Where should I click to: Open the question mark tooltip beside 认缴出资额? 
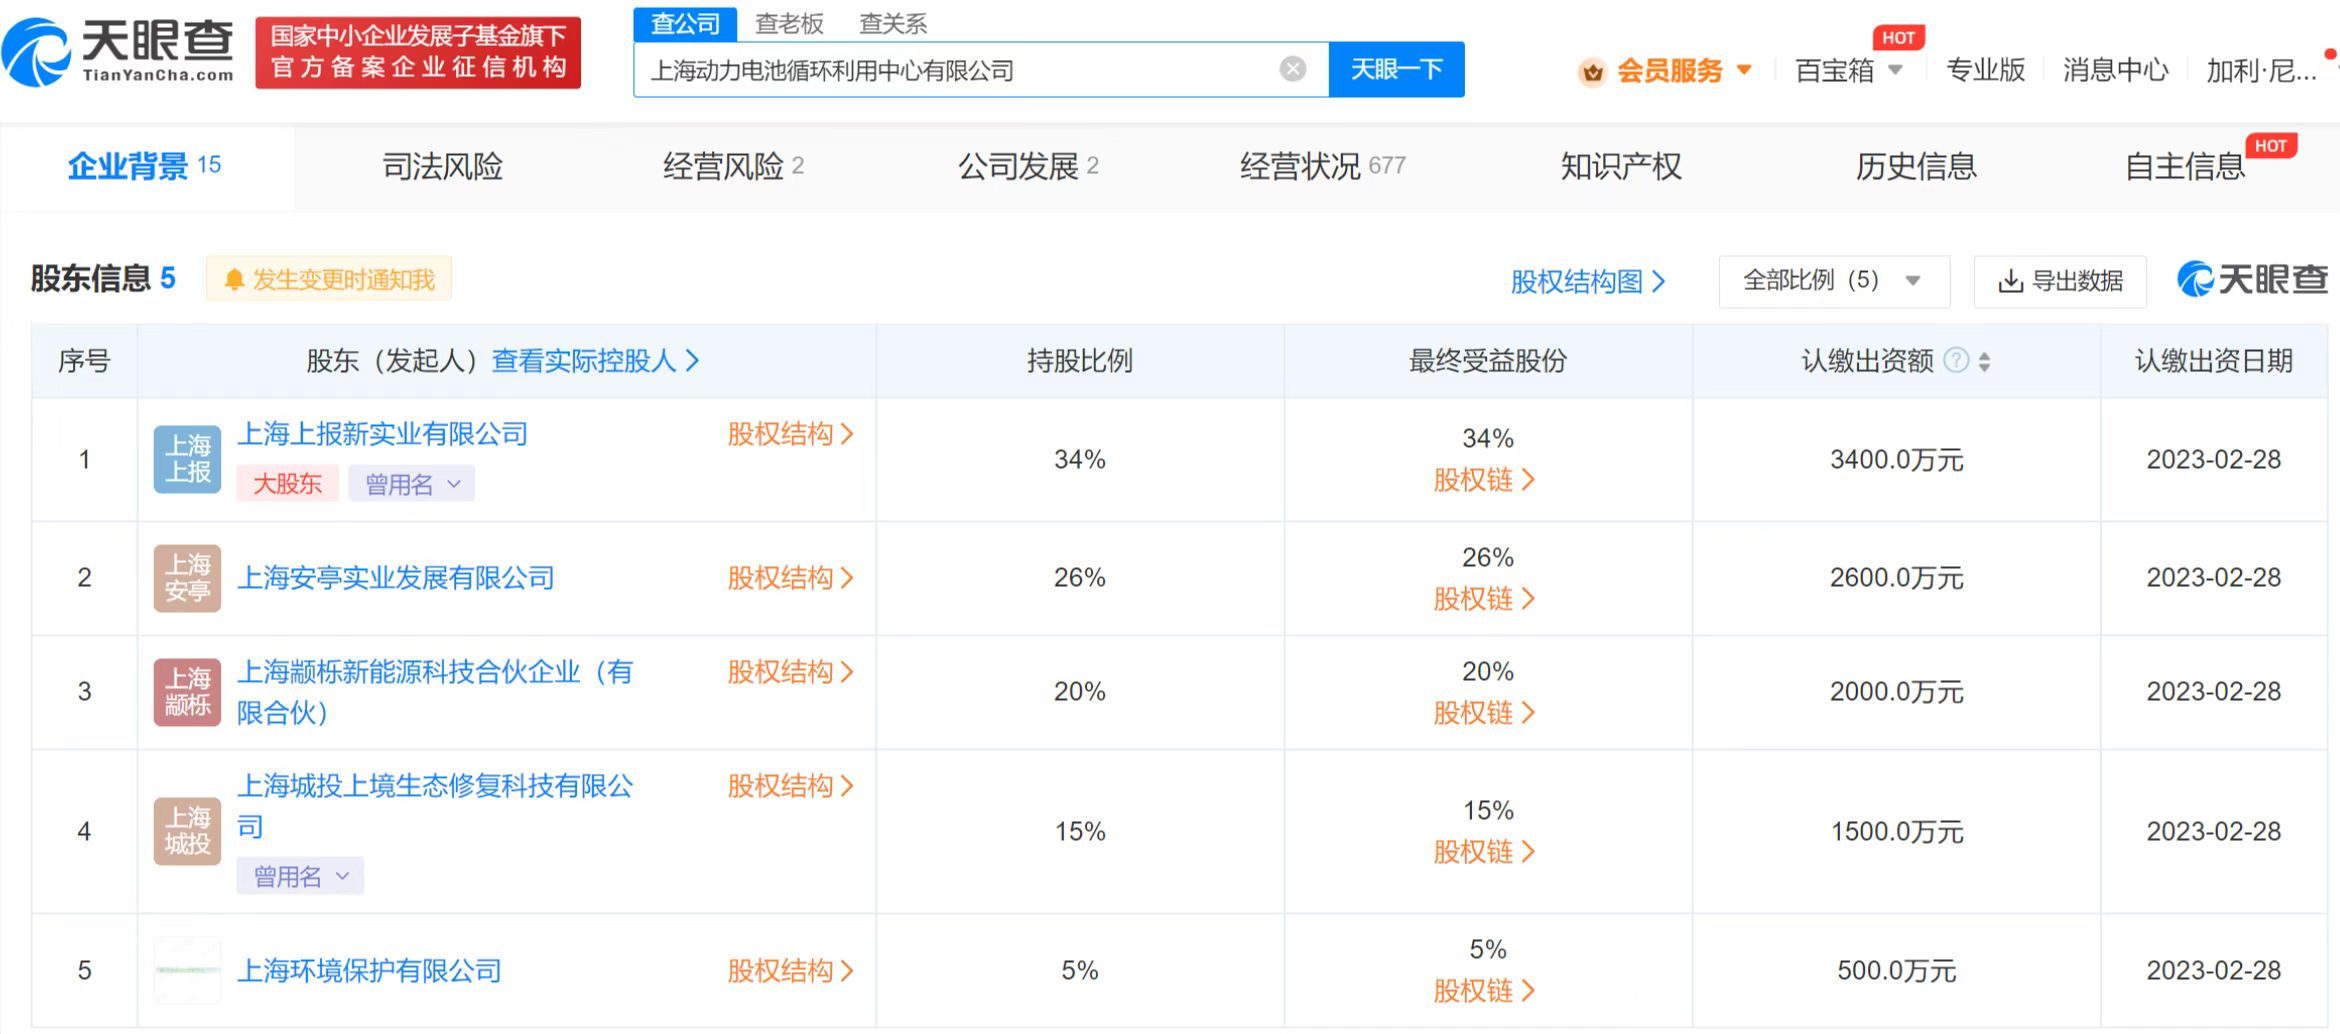[1955, 361]
